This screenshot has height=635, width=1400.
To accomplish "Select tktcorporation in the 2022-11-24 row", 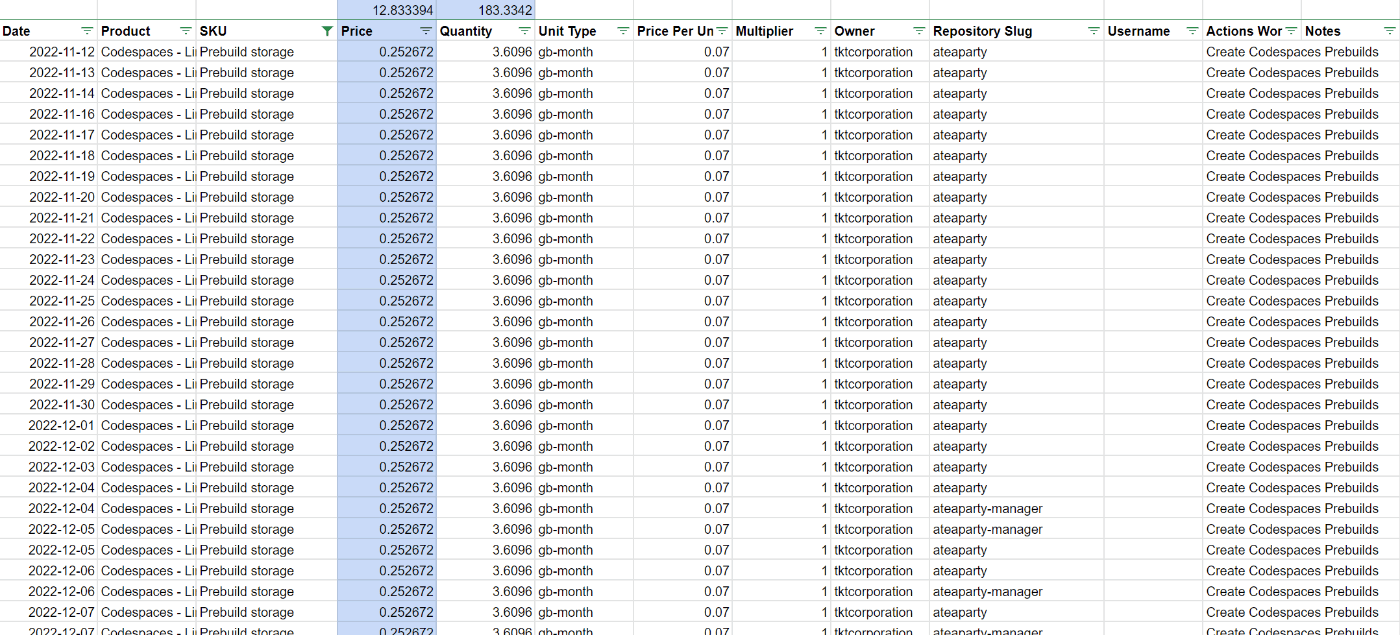I will coord(880,280).
